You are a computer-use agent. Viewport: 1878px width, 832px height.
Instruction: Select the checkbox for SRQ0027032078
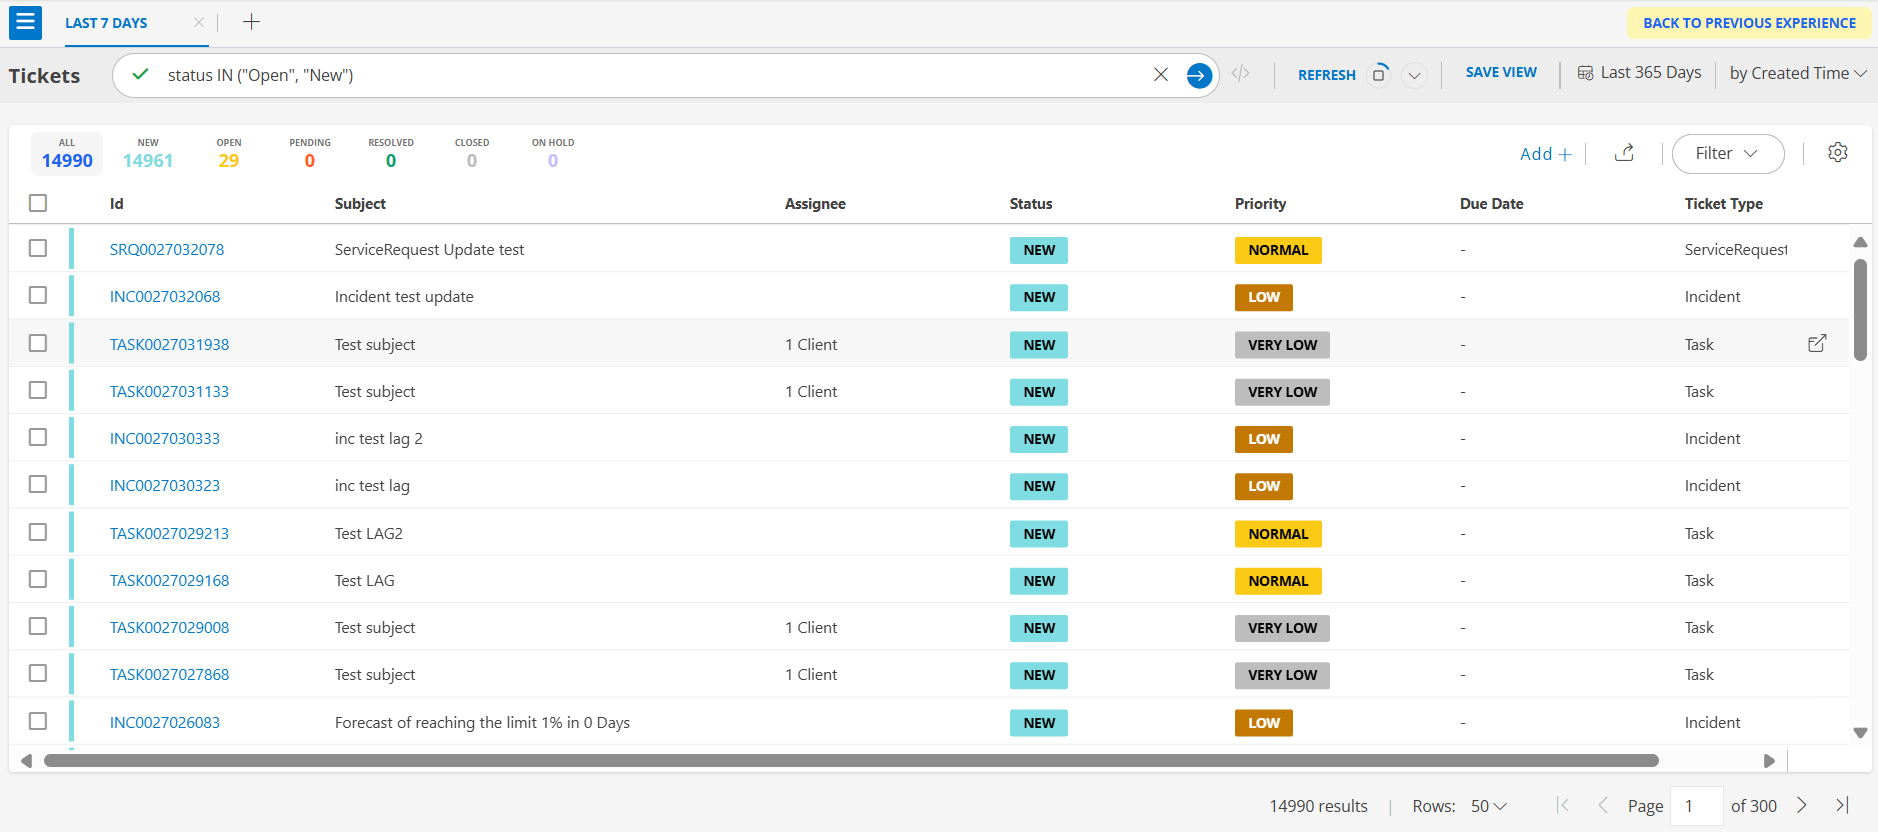38,248
